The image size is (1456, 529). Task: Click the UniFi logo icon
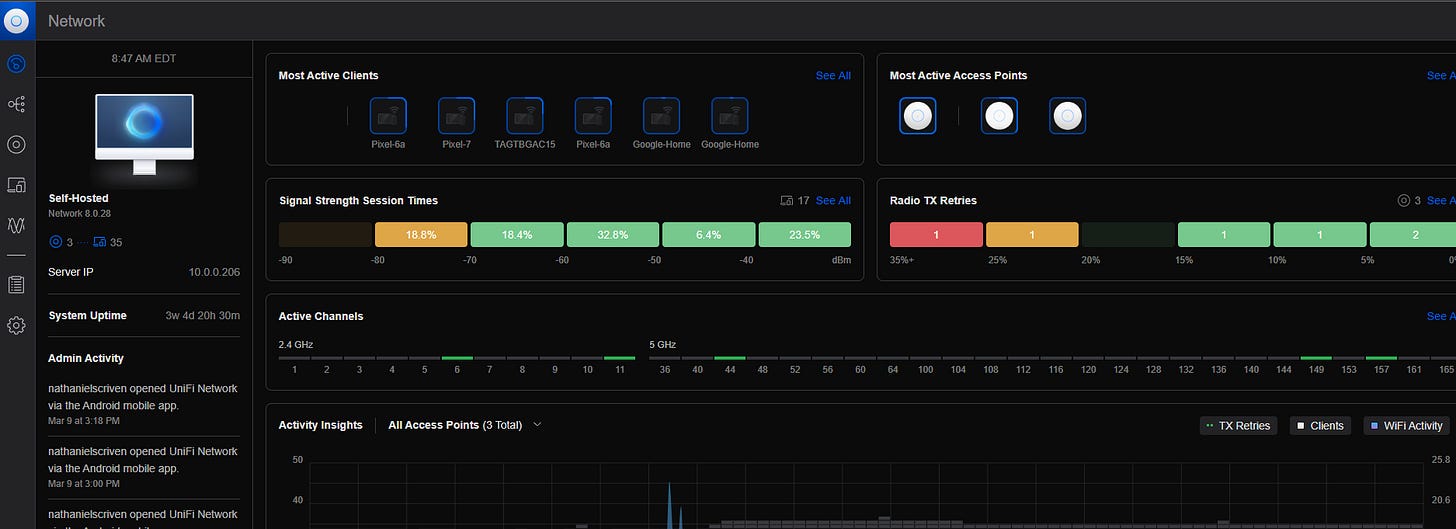[x=17, y=20]
